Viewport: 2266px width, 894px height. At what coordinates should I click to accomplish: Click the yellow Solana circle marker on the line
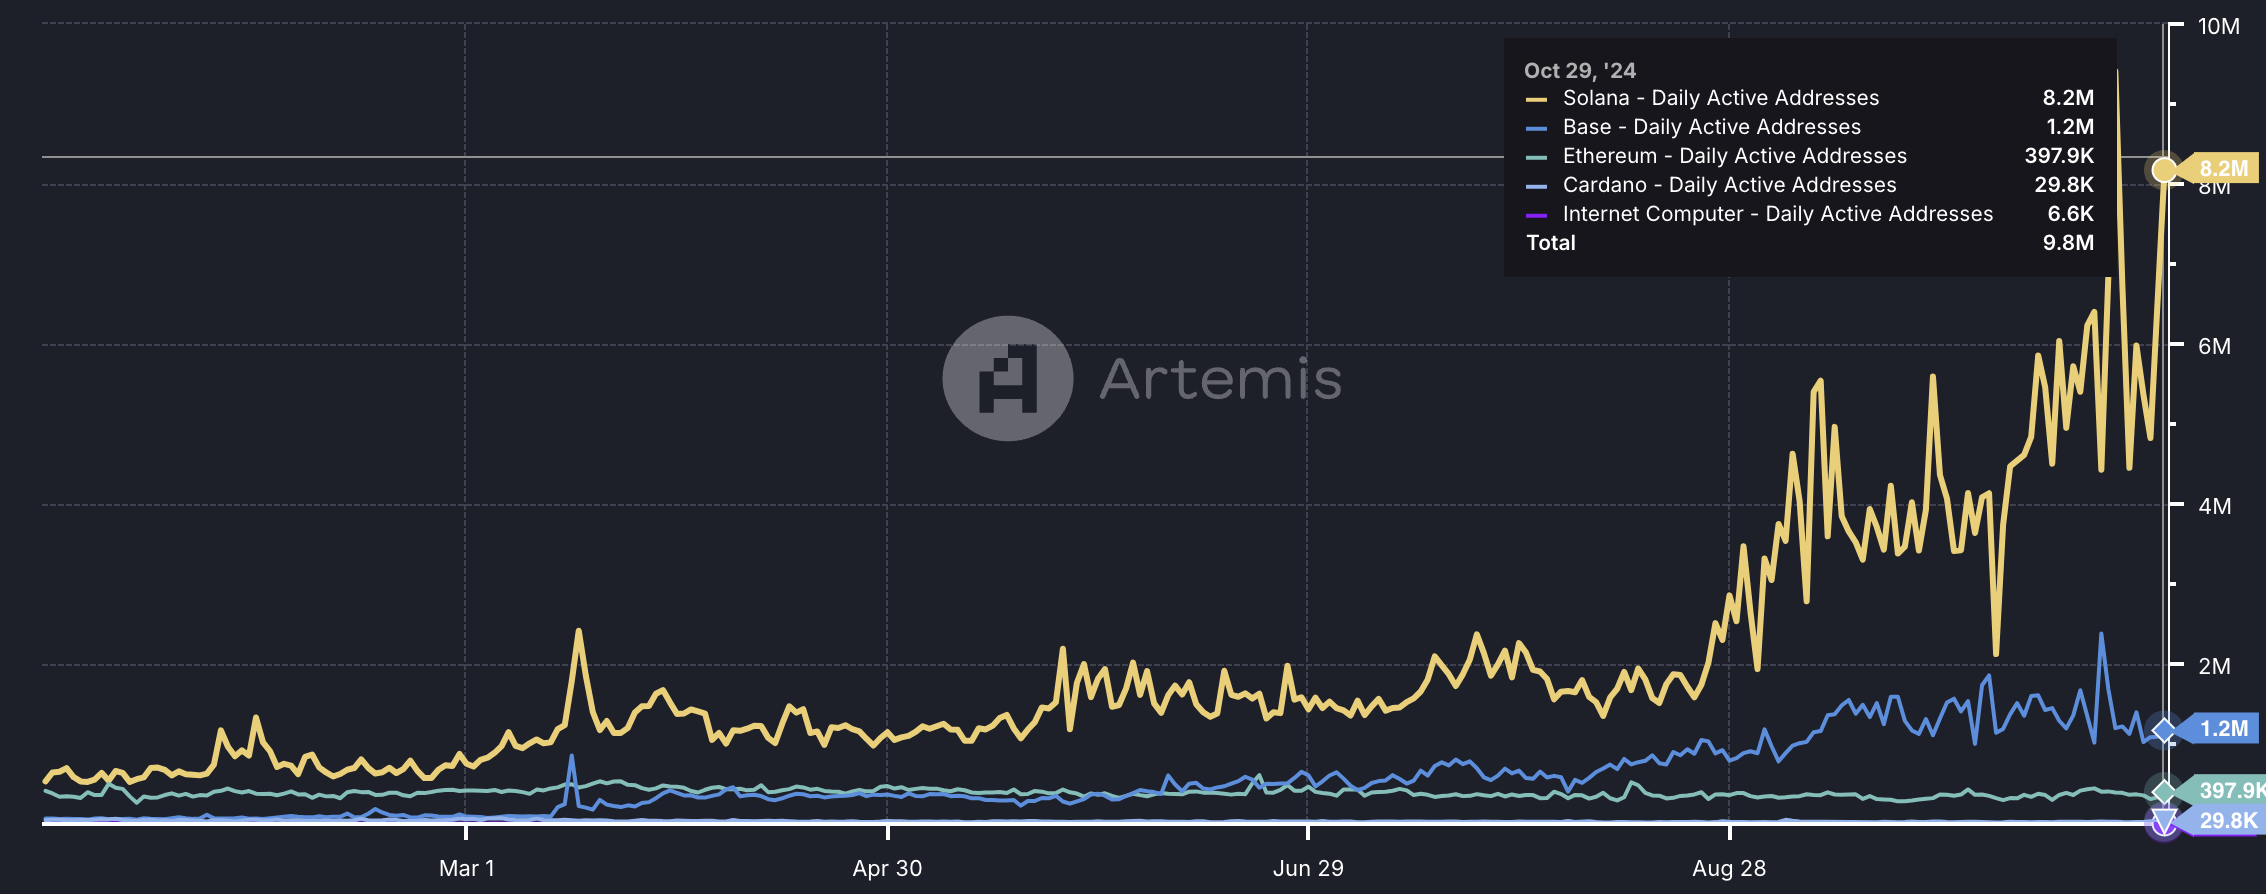[x=2164, y=170]
